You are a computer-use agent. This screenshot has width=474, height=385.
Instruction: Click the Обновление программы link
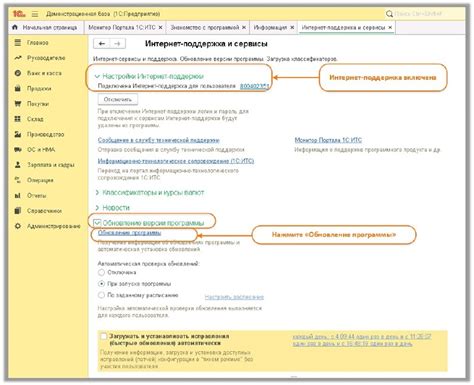(129, 233)
